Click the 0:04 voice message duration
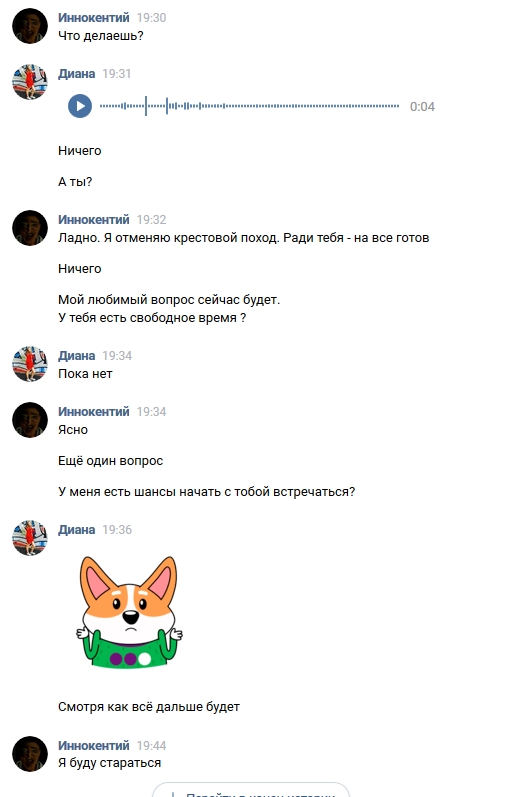The height and width of the screenshot is (797, 506). click(422, 106)
